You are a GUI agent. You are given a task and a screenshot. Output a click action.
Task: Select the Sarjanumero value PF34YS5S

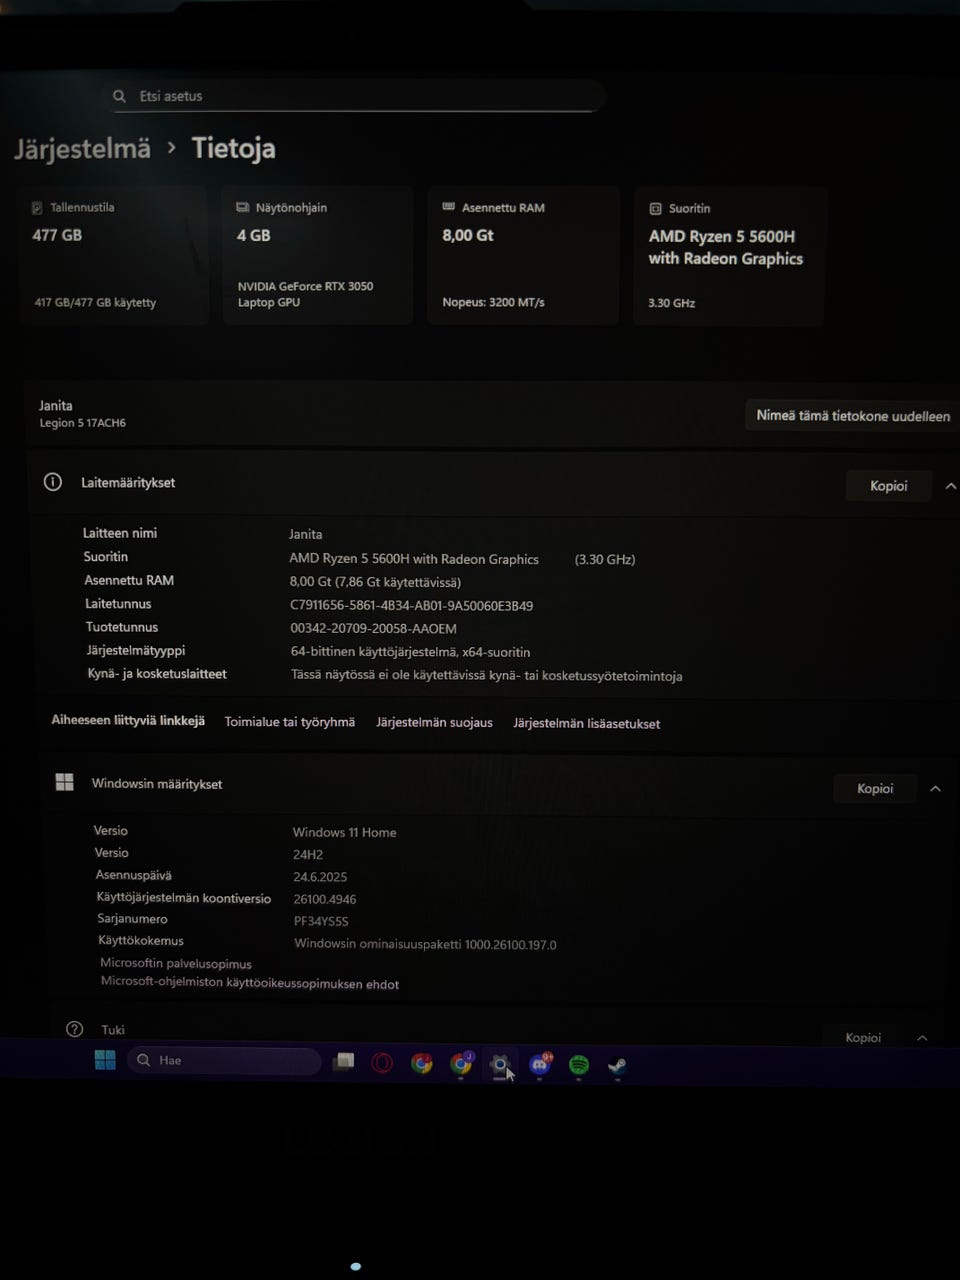pyautogui.click(x=321, y=921)
